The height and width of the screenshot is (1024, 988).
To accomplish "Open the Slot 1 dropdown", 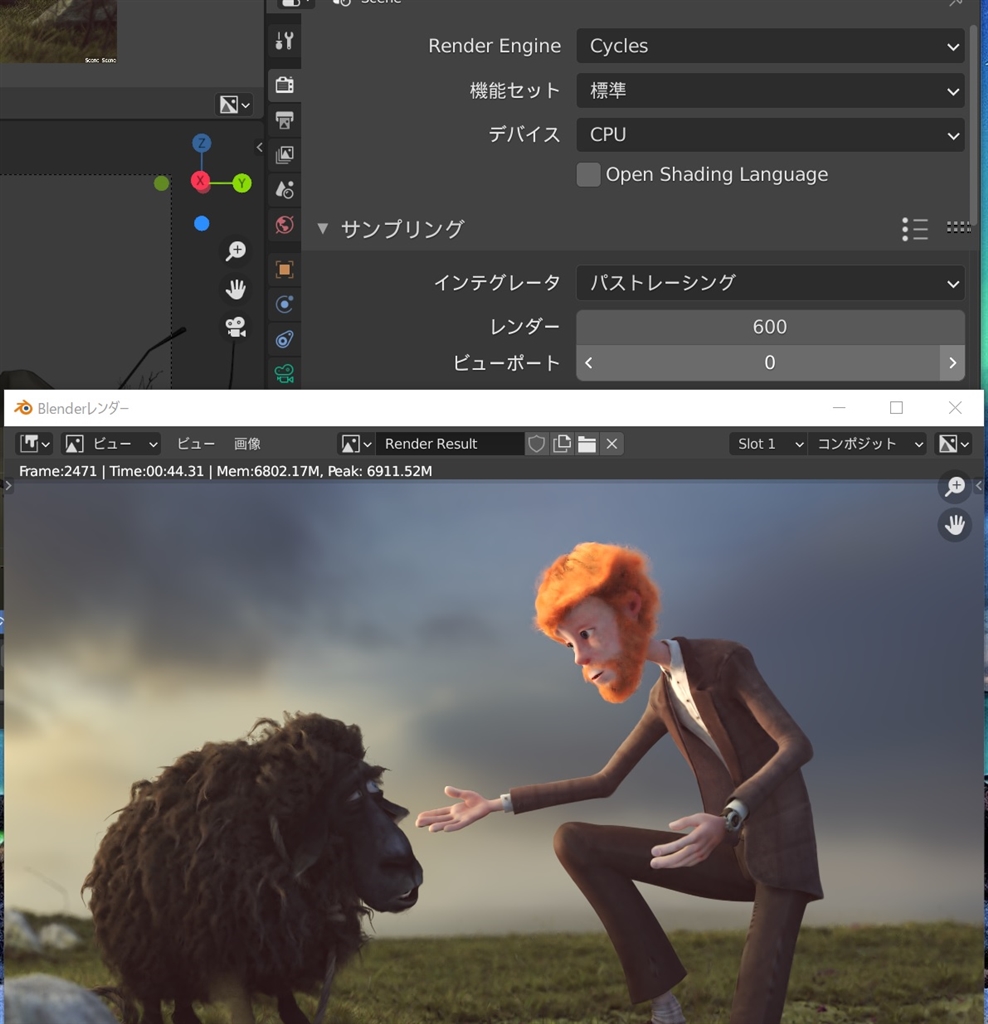I will 768,444.
